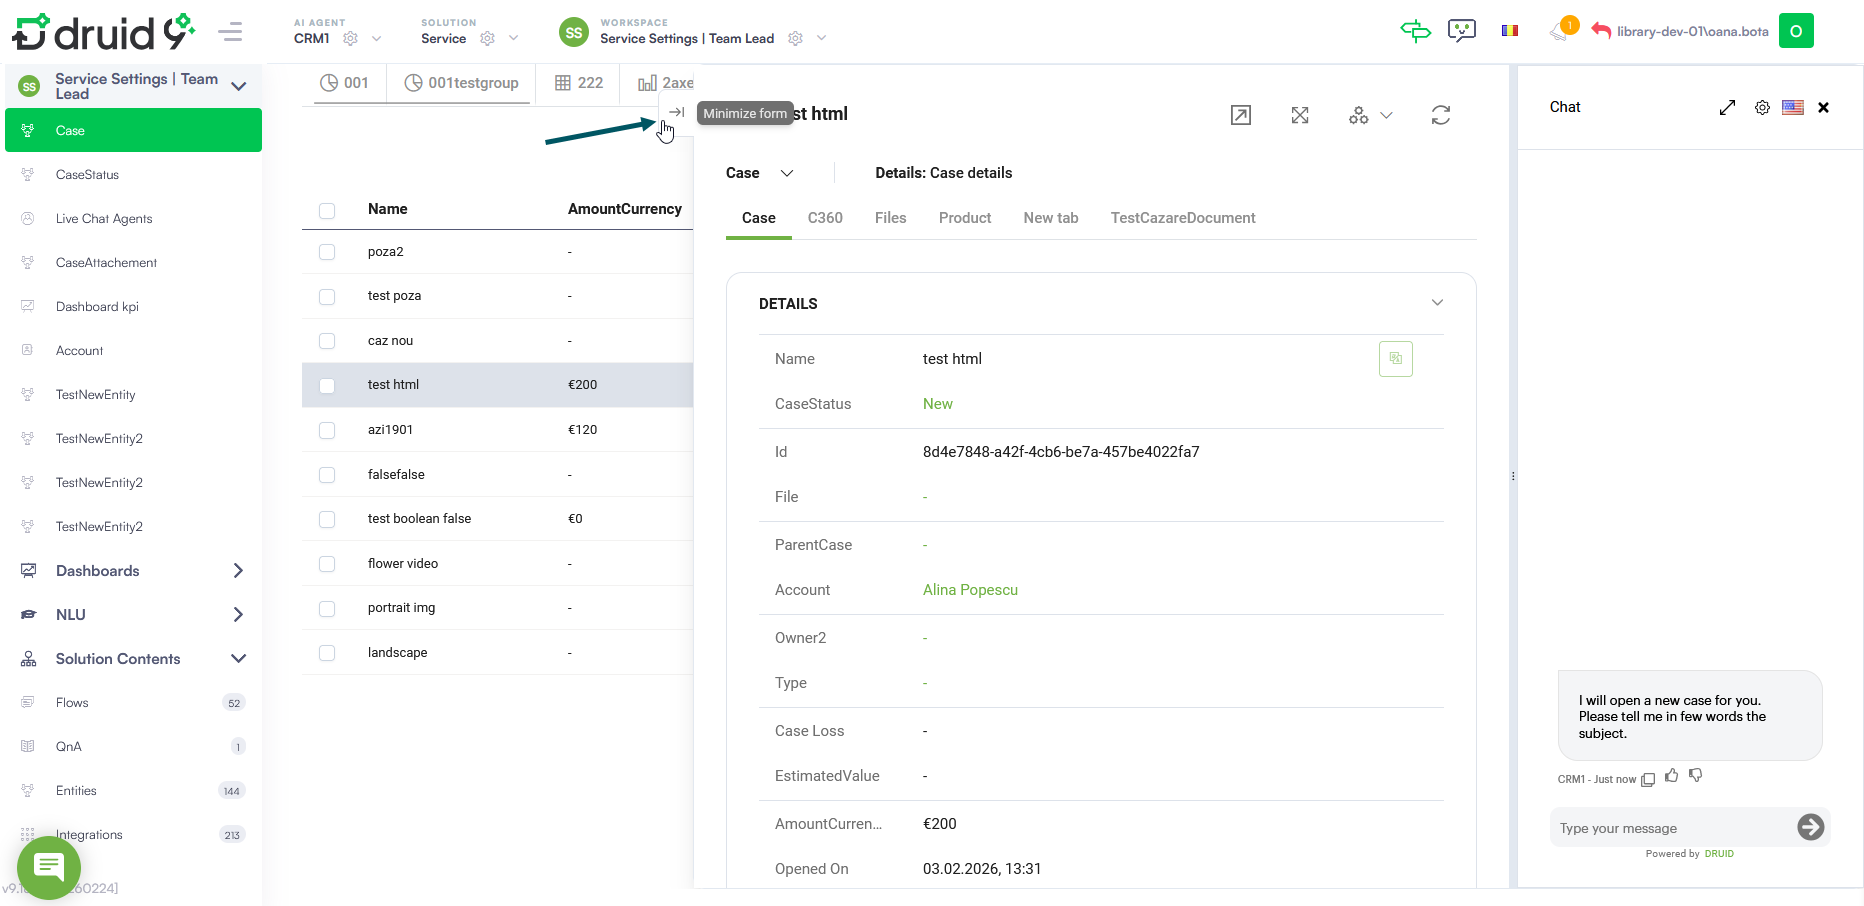The height and width of the screenshot is (906, 1864).
Task: Select all rows with header checkbox
Action: tap(327, 210)
